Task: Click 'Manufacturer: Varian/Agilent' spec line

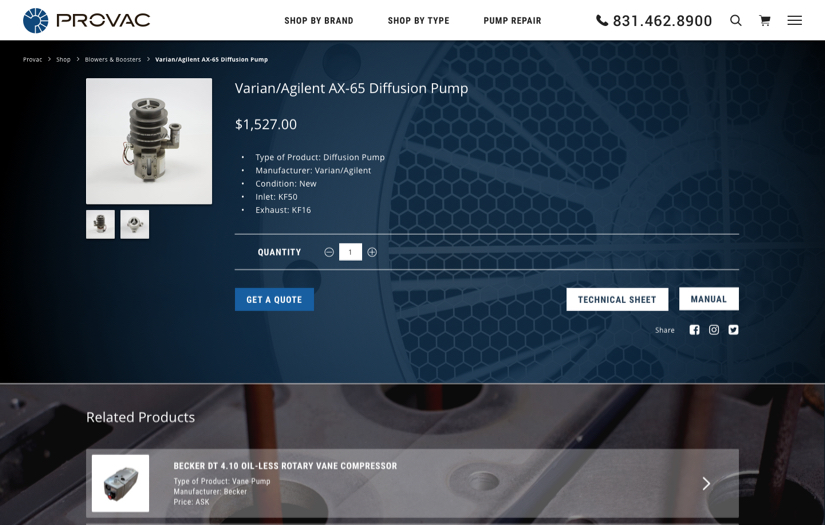Action: click(x=313, y=170)
